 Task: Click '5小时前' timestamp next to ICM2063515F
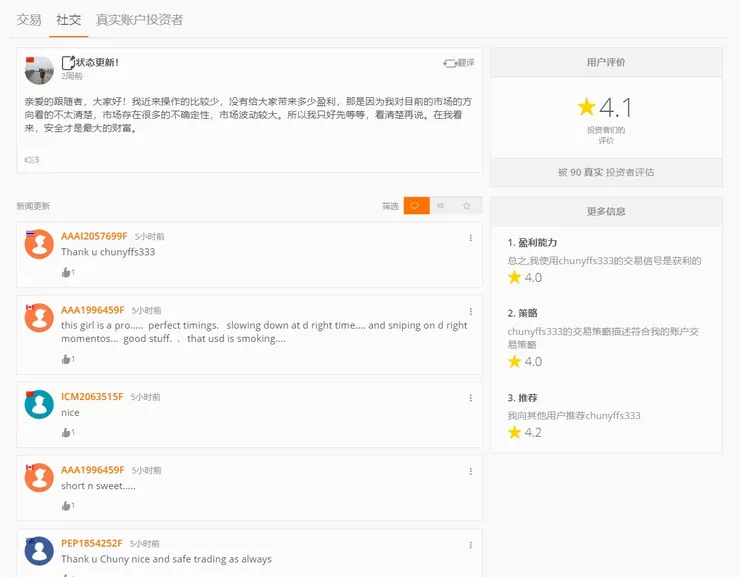point(145,397)
